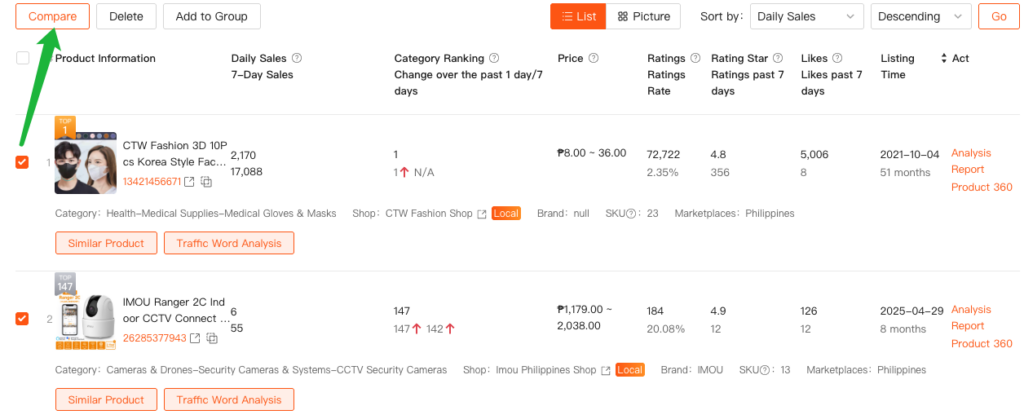Switch to the Picture view tab
The image size is (1024, 419).
point(644,16)
